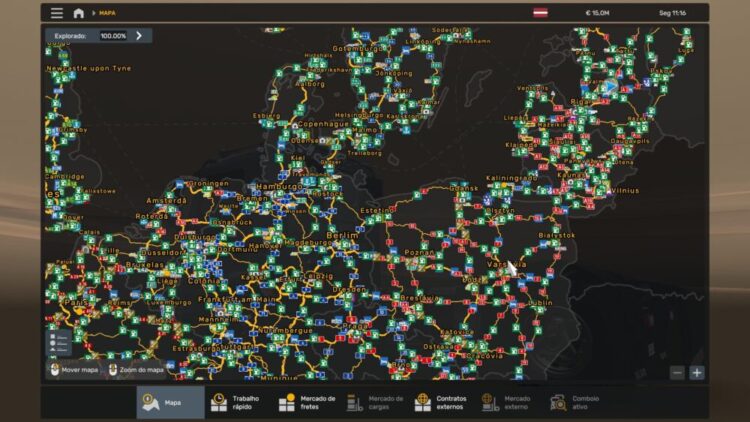Open the map legend icon

pos(59,343)
